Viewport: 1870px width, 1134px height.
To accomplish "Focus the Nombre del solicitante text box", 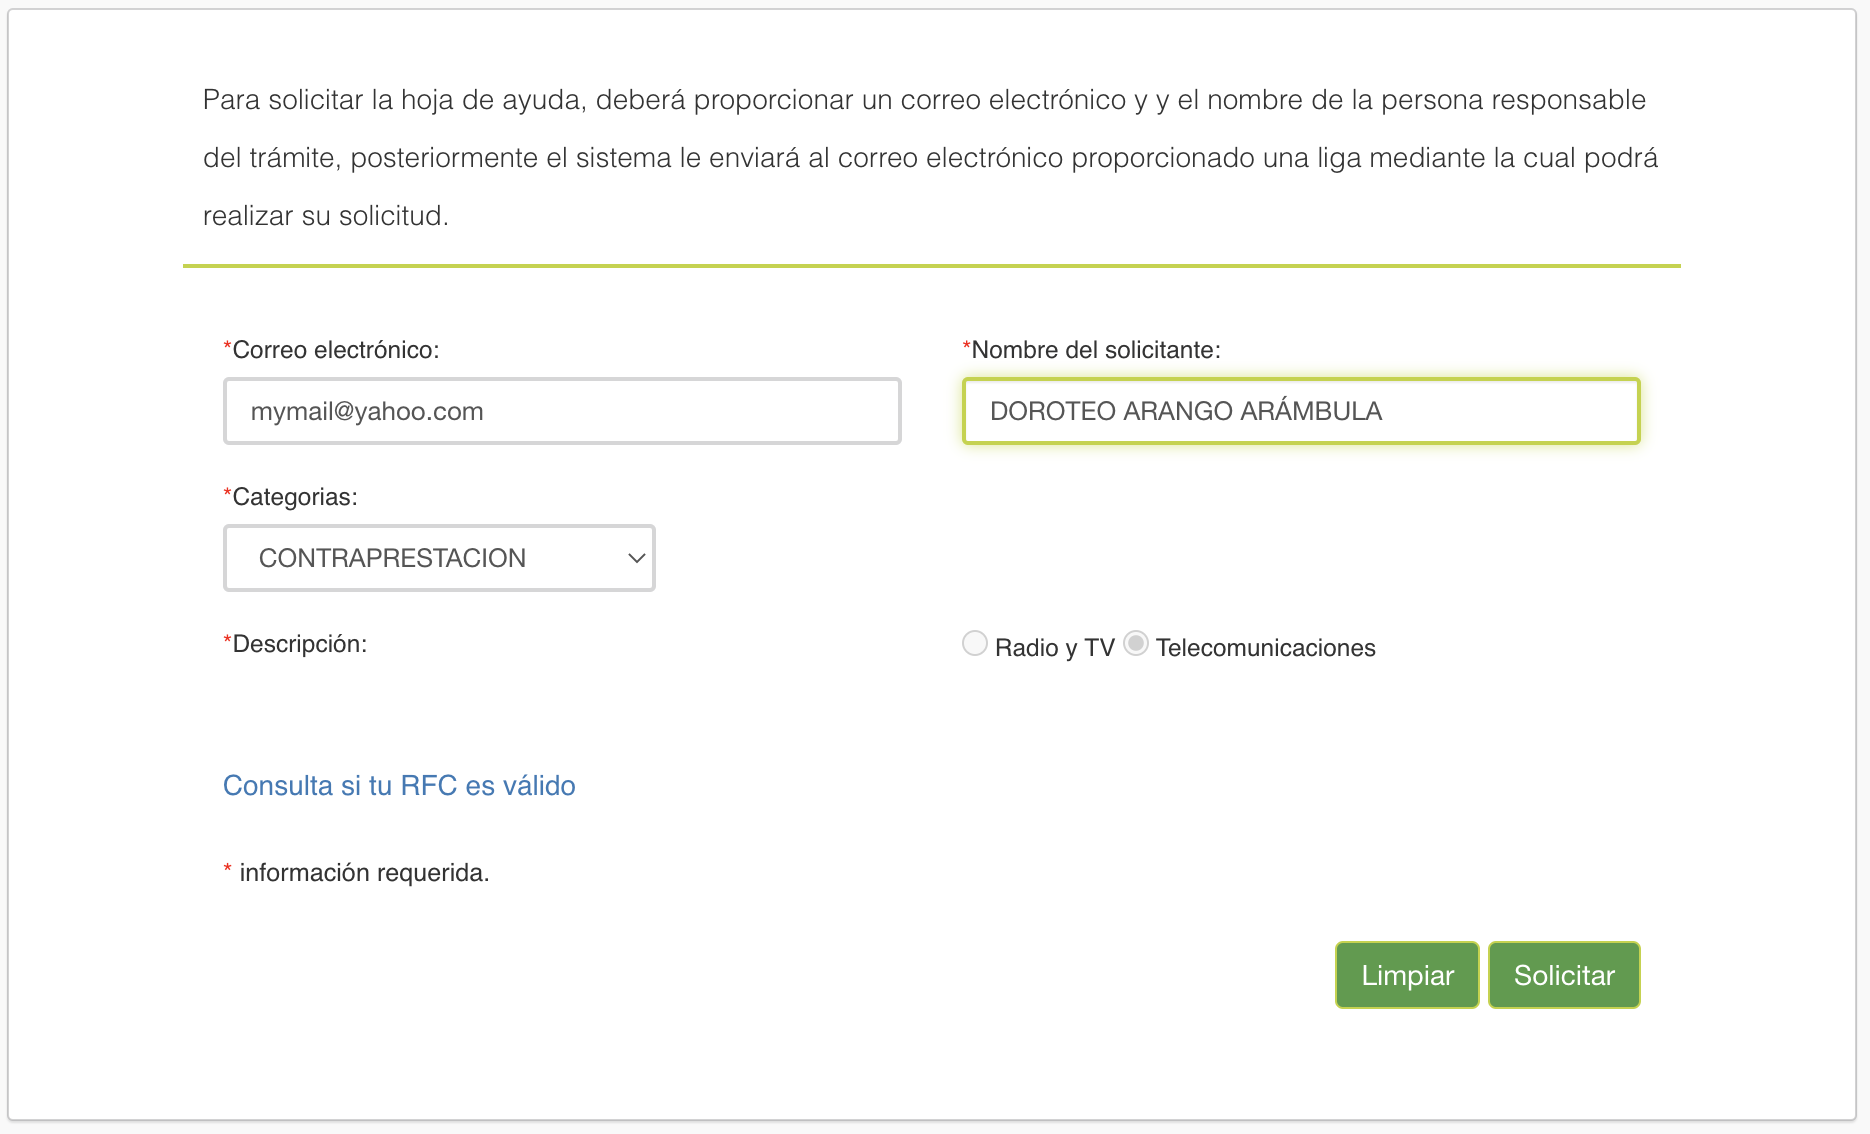I will pos(1301,411).
